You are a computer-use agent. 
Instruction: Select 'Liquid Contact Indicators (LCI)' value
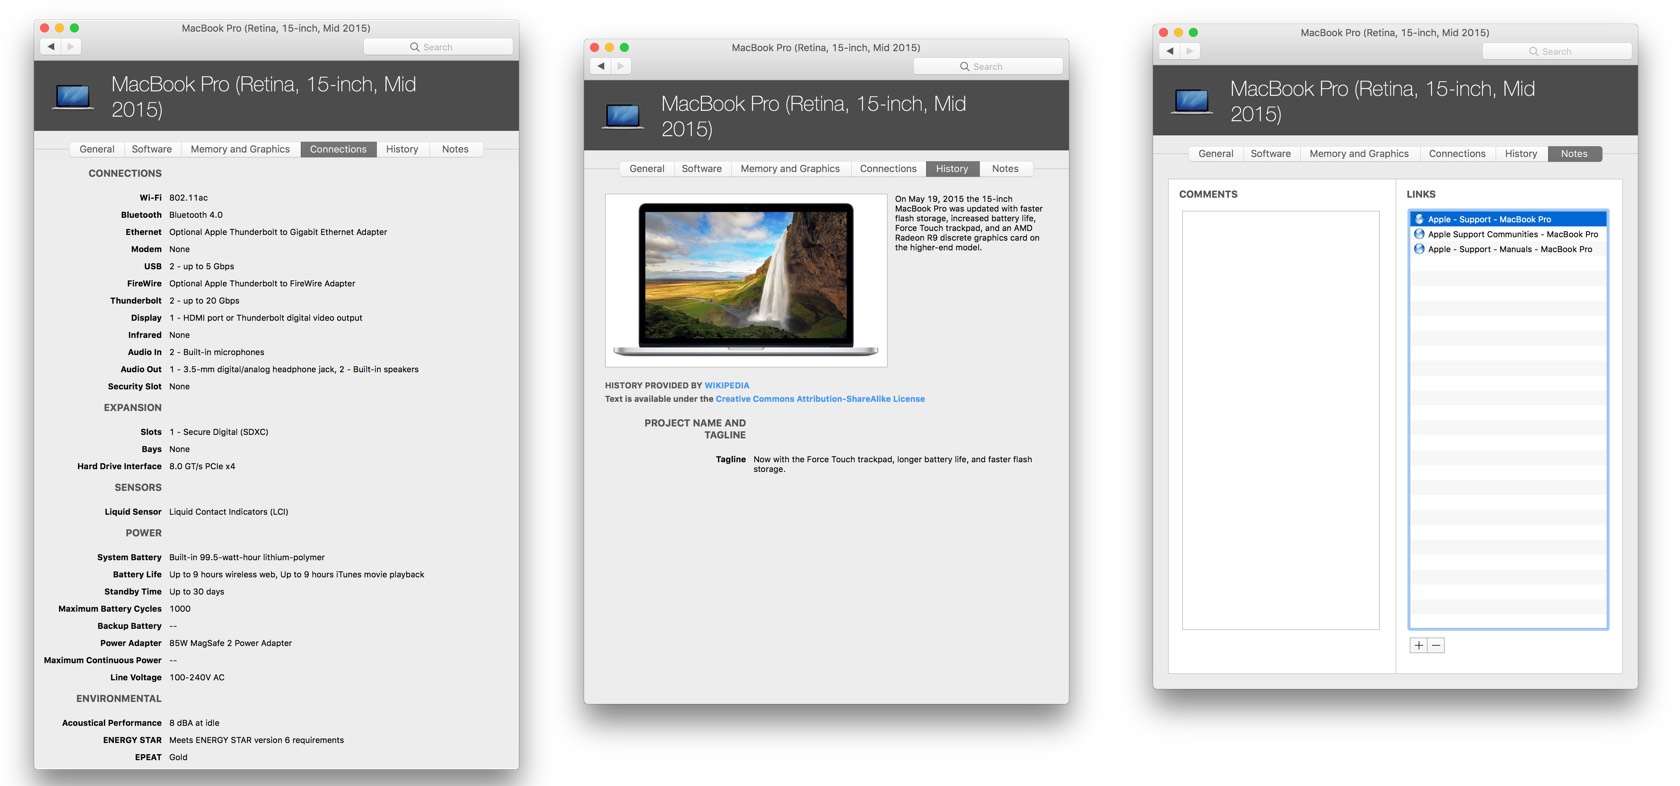point(229,512)
